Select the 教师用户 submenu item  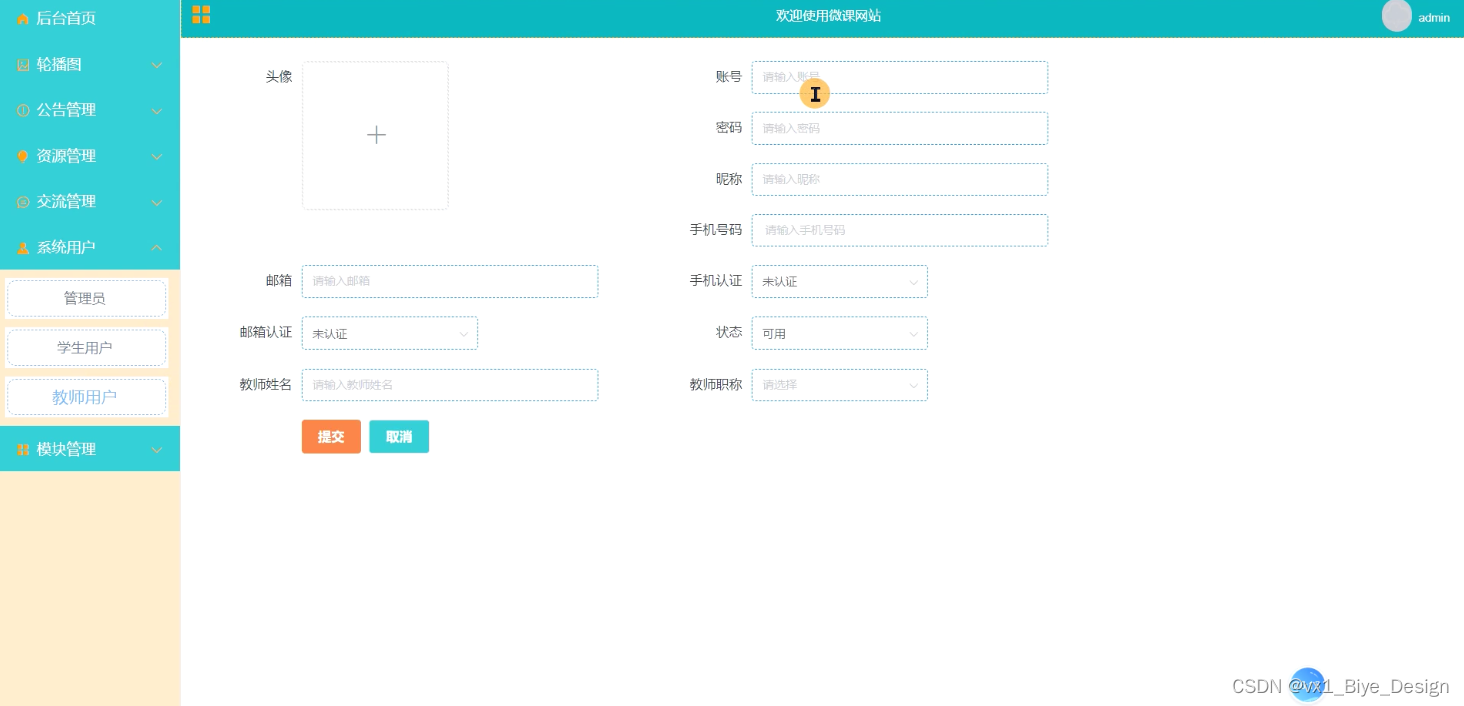point(86,397)
